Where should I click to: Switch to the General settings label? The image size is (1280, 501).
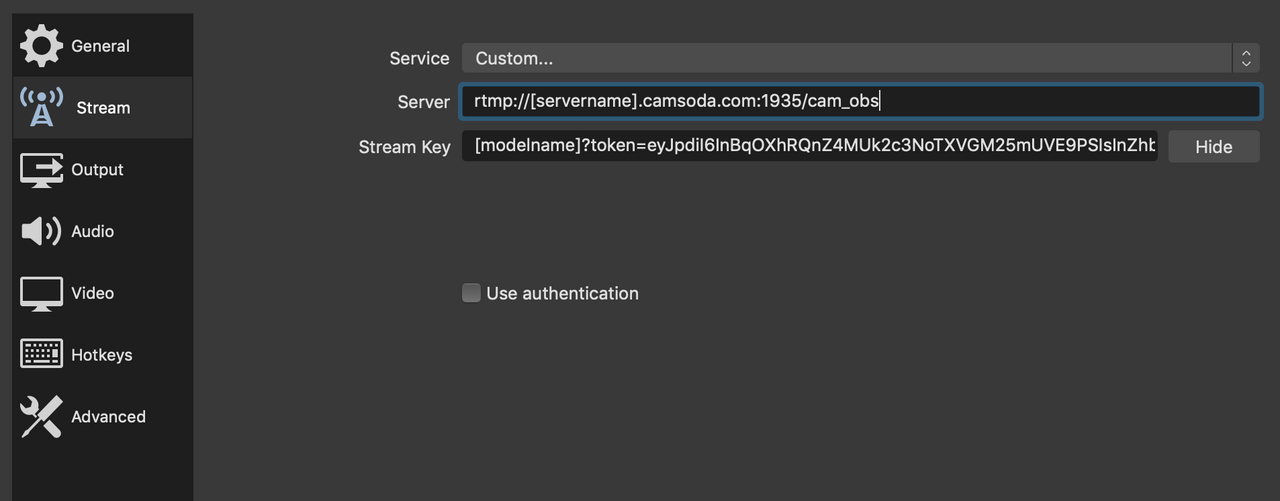coord(100,46)
